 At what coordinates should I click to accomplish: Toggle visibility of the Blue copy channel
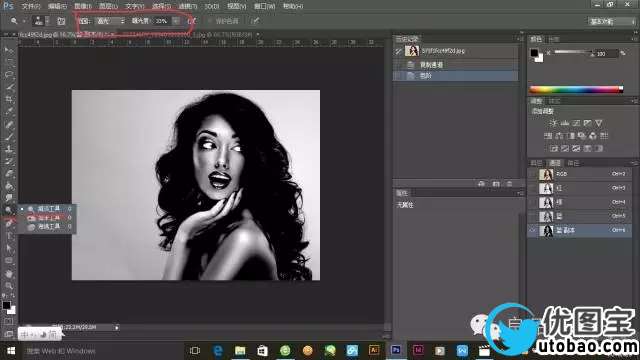533,230
